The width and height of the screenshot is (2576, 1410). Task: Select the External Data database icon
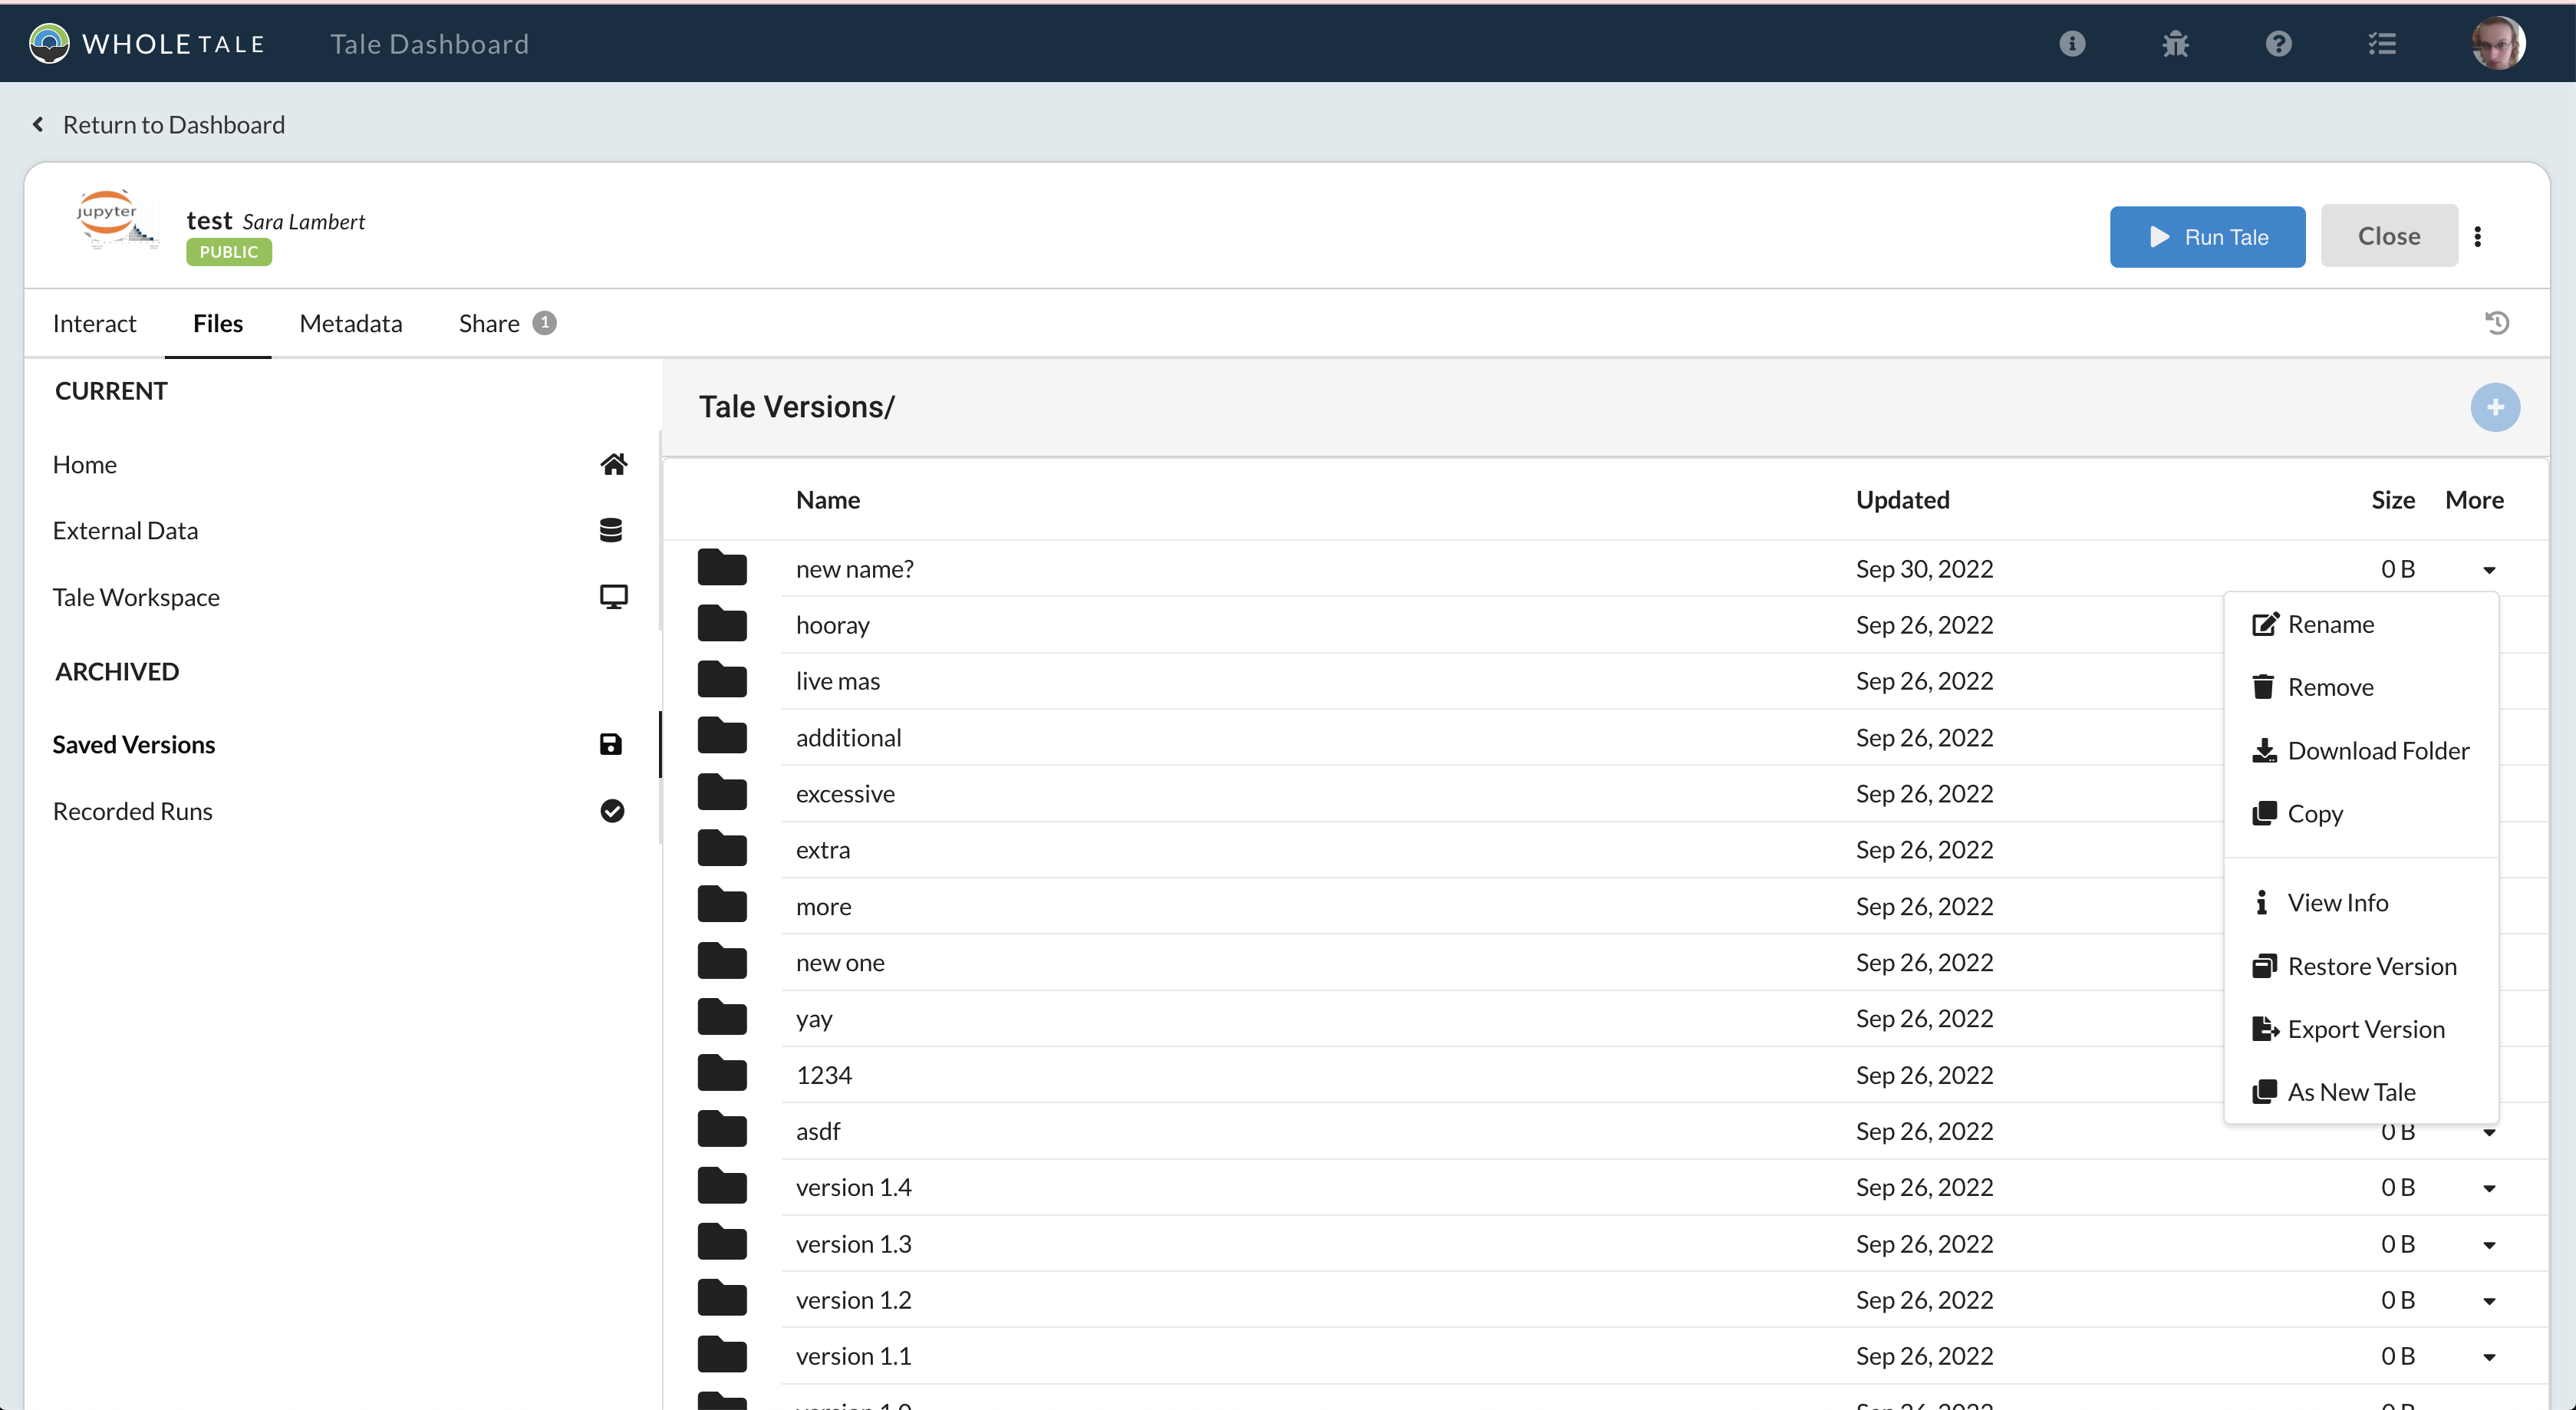613,530
